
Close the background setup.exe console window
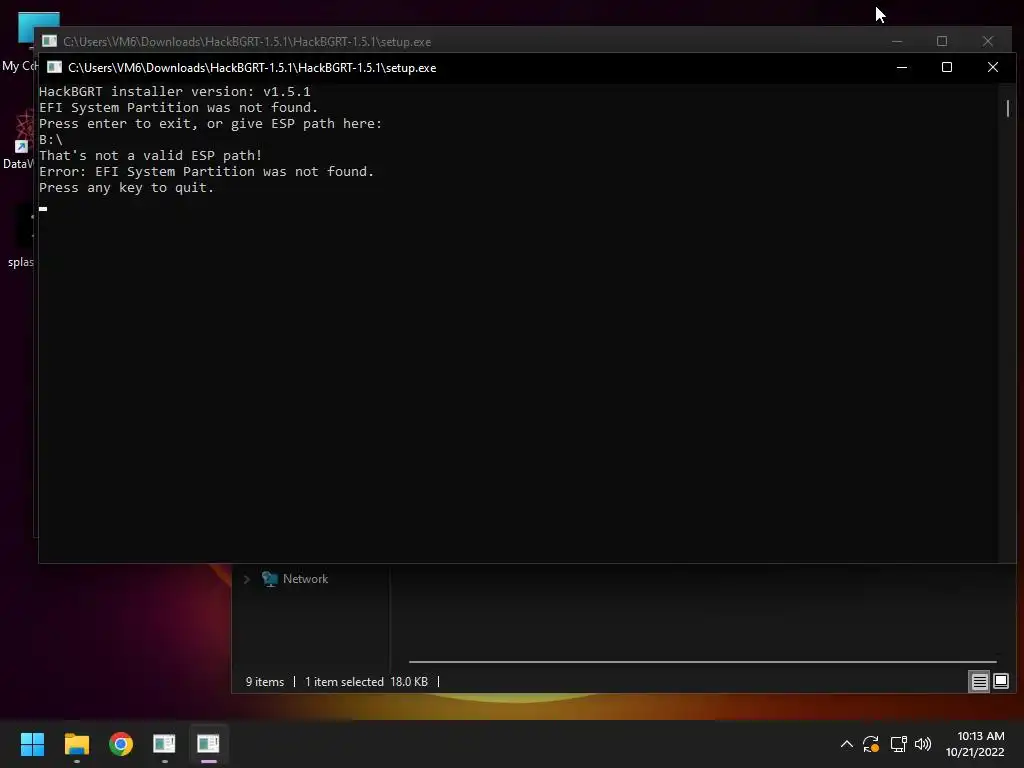click(987, 41)
